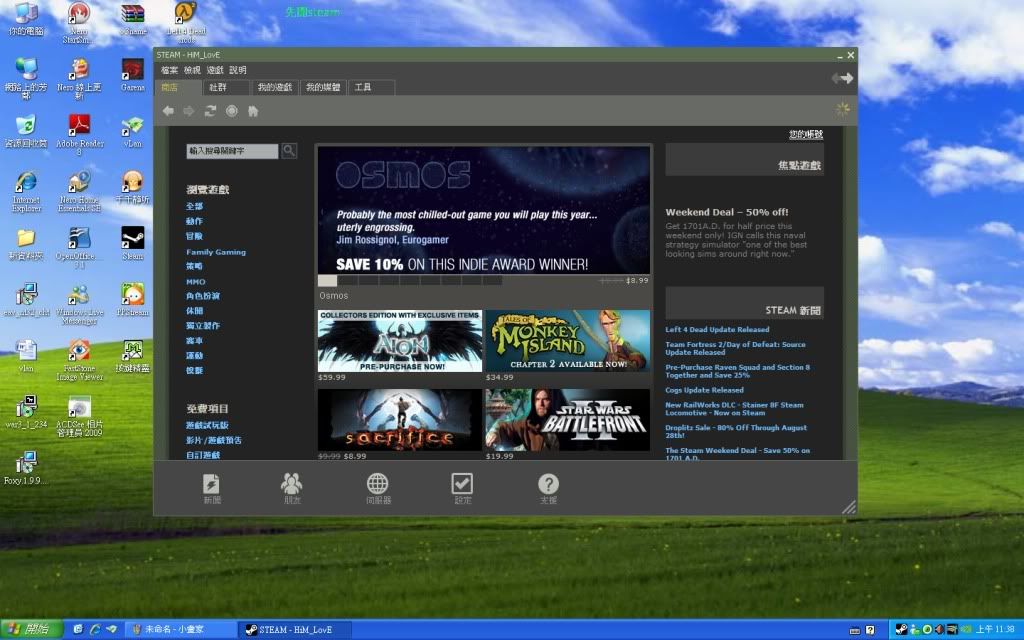
Task: Open the Garena desktop icon
Action: click(x=133, y=74)
